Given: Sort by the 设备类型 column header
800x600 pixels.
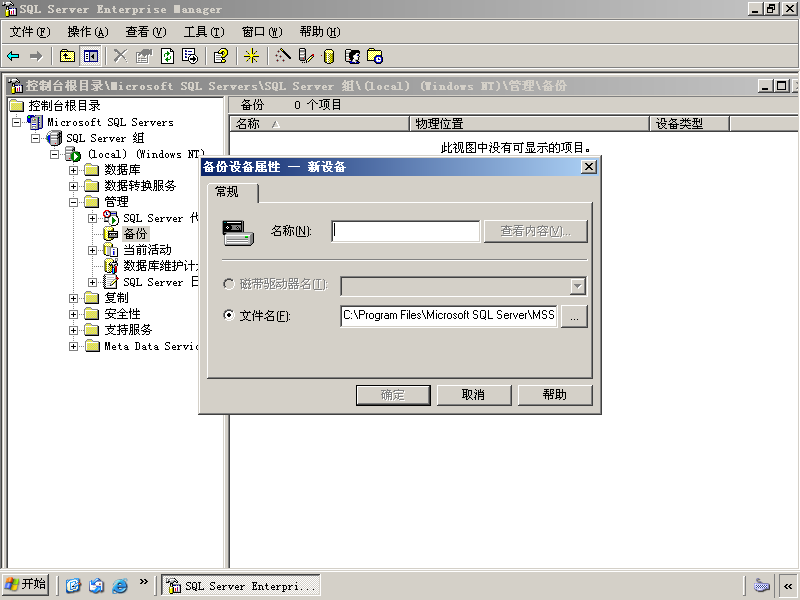Looking at the screenshot, I should coord(689,124).
